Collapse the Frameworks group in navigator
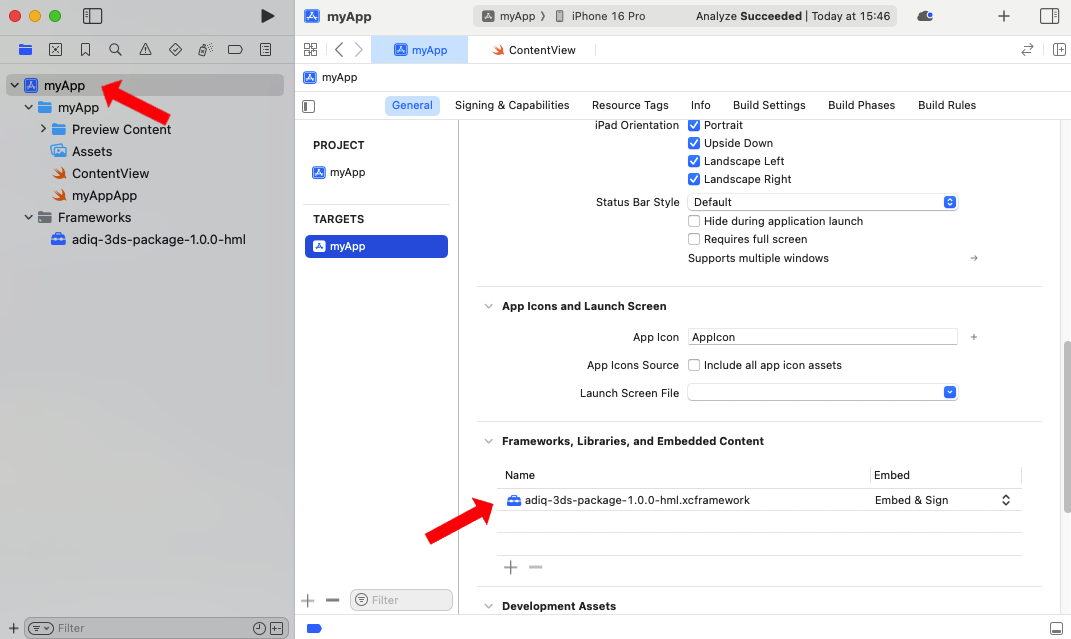1071x639 pixels. coord(29,217)
